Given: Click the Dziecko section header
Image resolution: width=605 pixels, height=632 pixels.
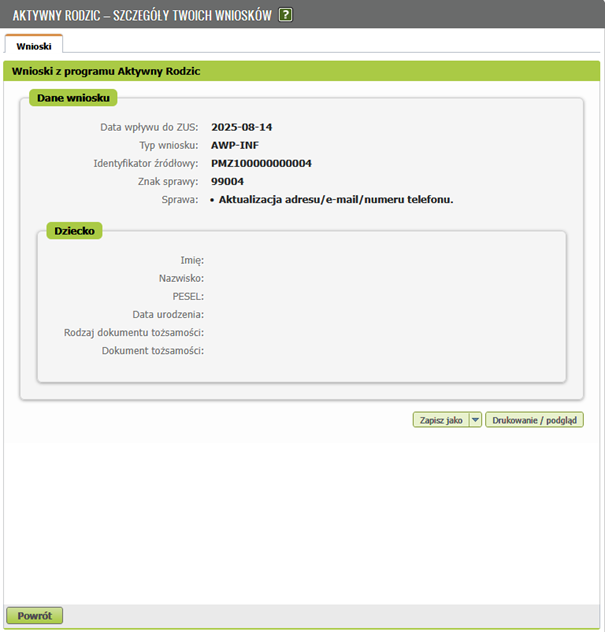Looking at the screenshot, I should pos(73,230).
